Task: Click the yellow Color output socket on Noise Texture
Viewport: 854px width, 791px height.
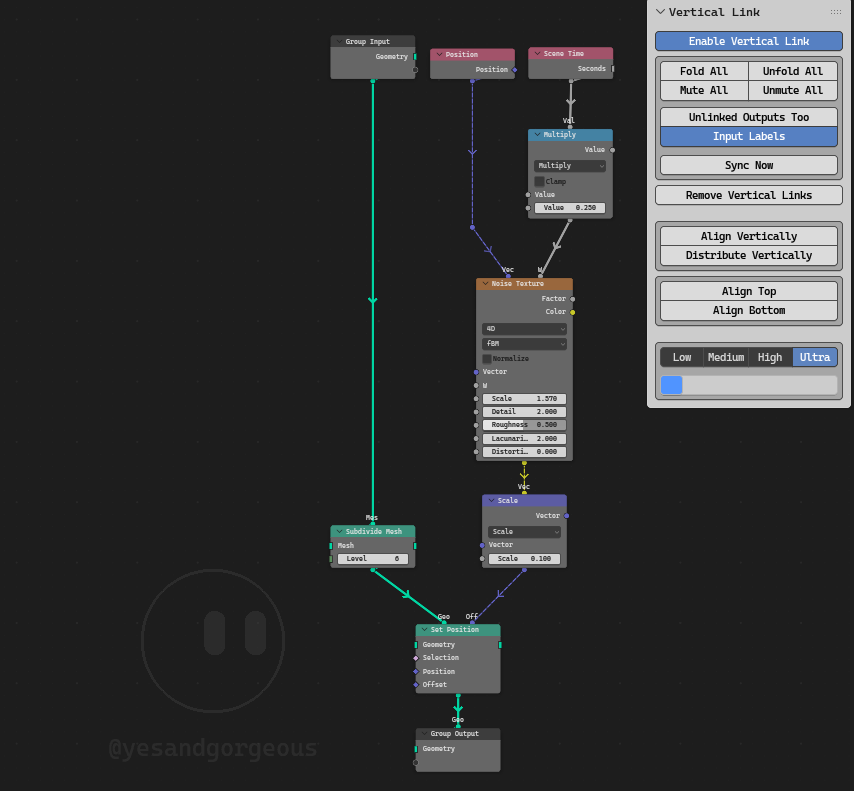Action: click(x=572, y=312)
